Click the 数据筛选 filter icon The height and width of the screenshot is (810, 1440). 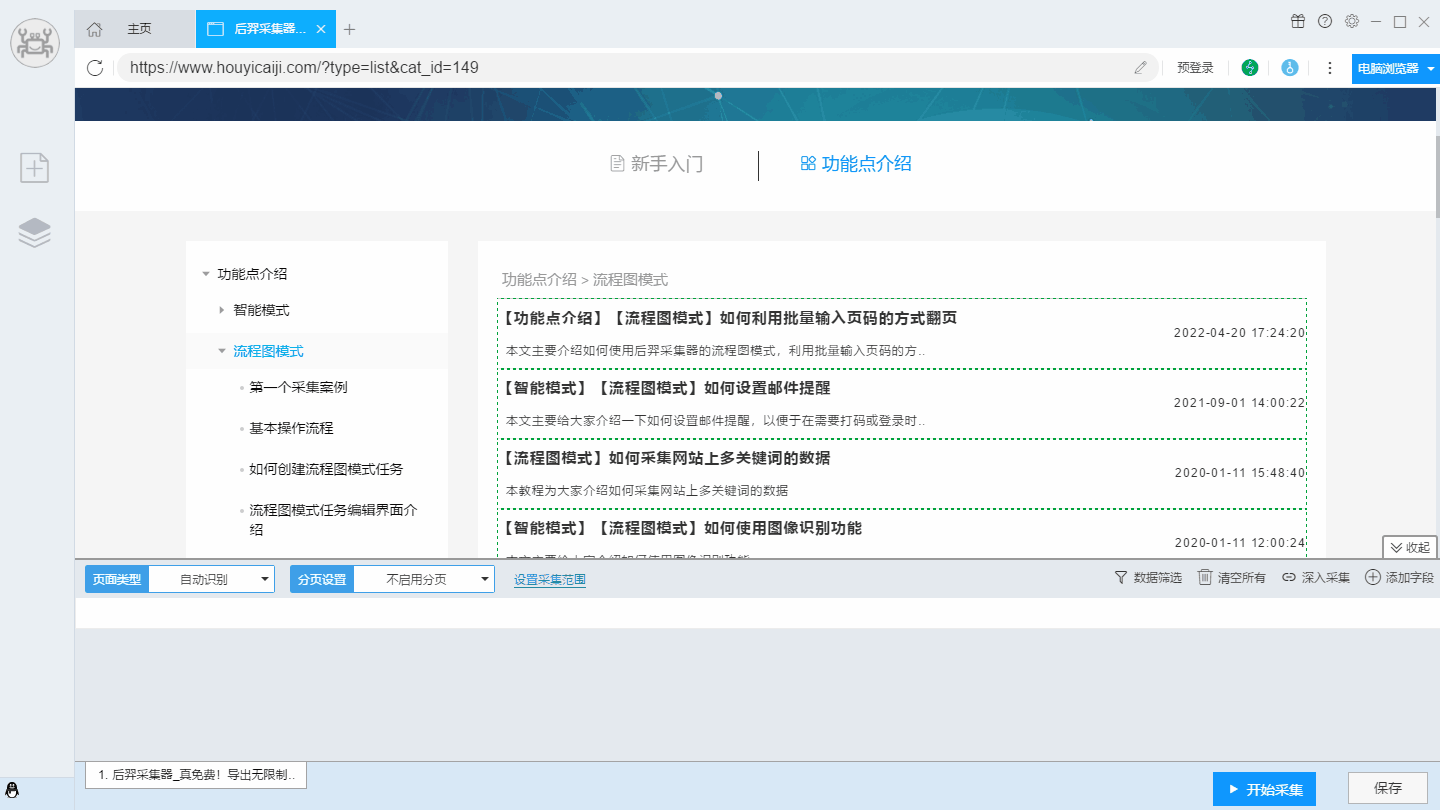(x=1121, y=578)
